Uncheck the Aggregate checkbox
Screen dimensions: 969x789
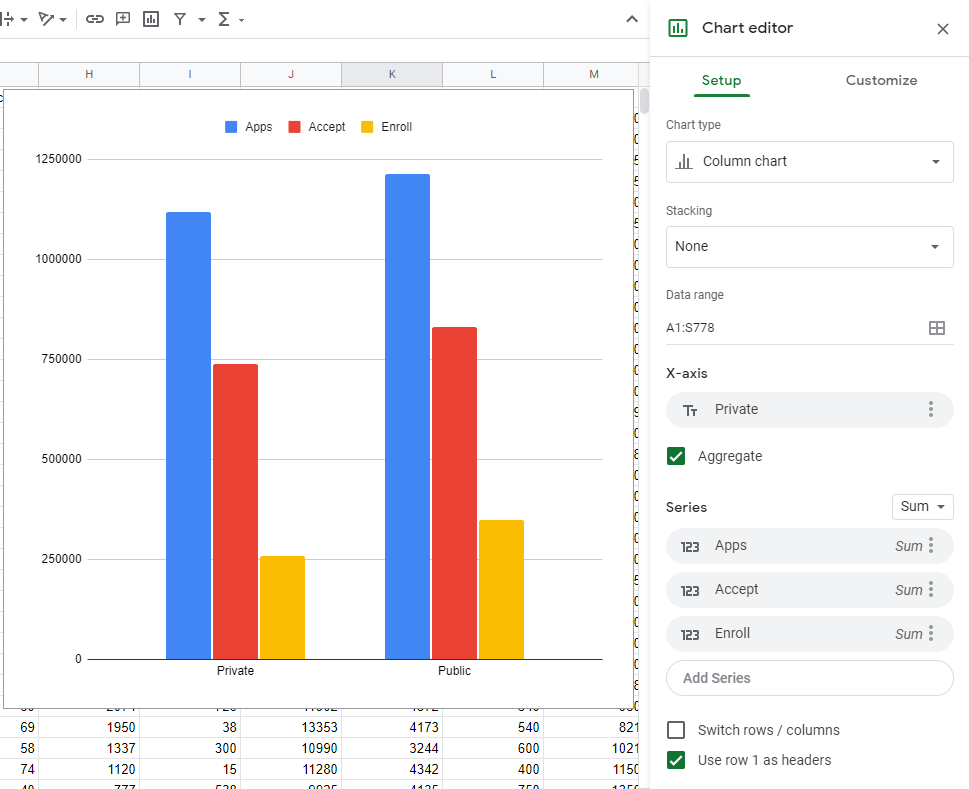tap(677, 456)
